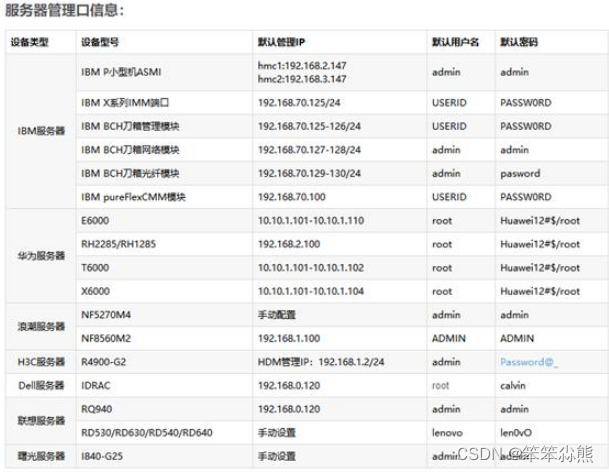Image resolution: width=609 pixels, height=472 pixels.
Task: Click root username in the T6000 row
Action: point(442,268)
